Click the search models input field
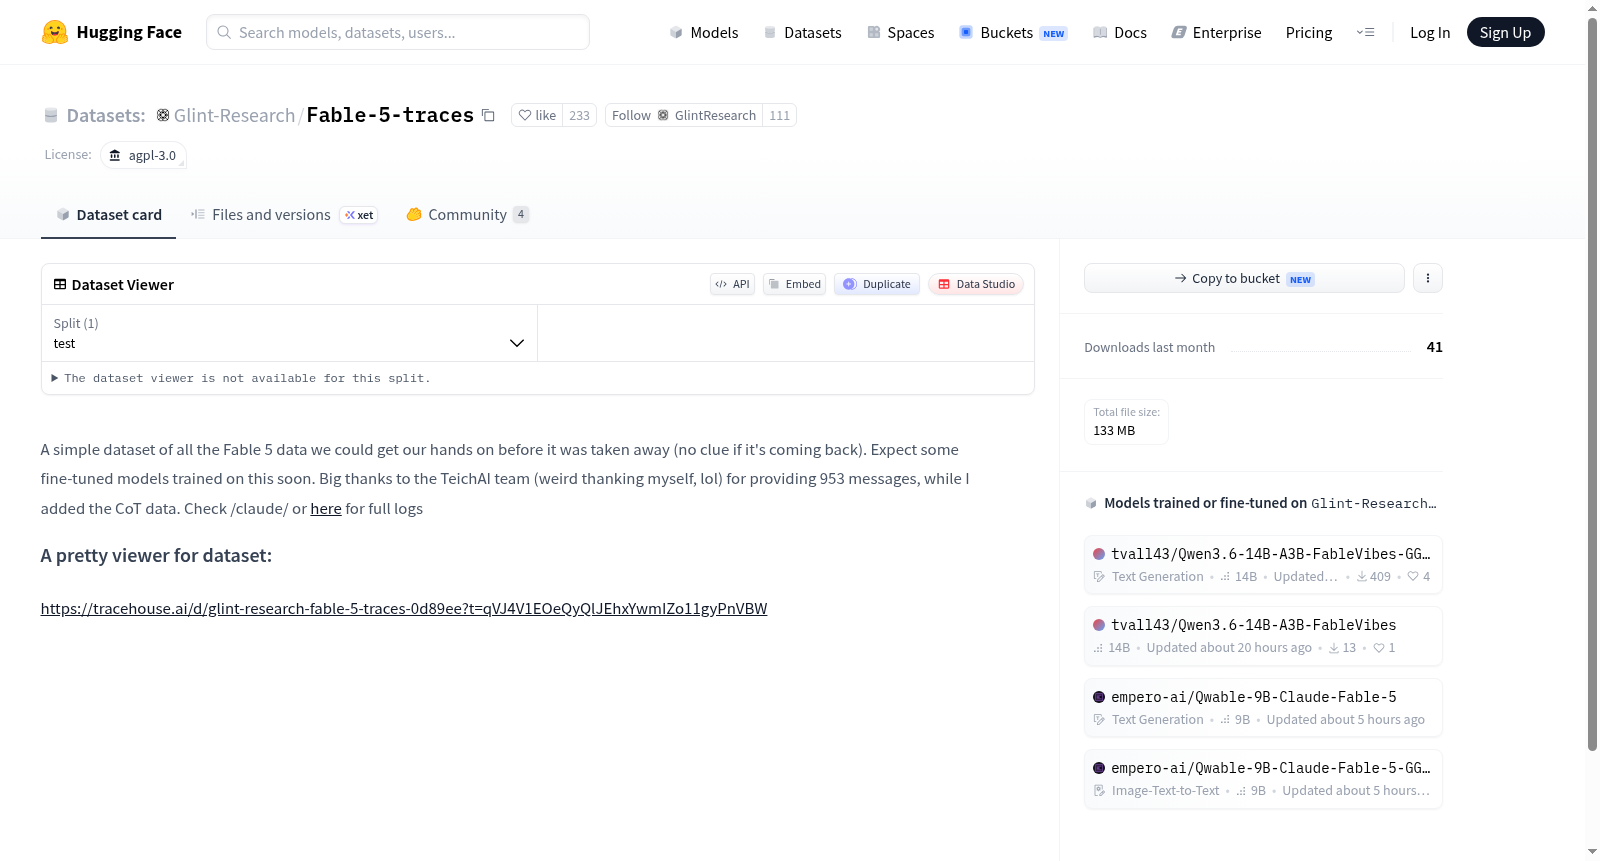The width and height of the screenshot is (1600, 861). click(398, 32)
